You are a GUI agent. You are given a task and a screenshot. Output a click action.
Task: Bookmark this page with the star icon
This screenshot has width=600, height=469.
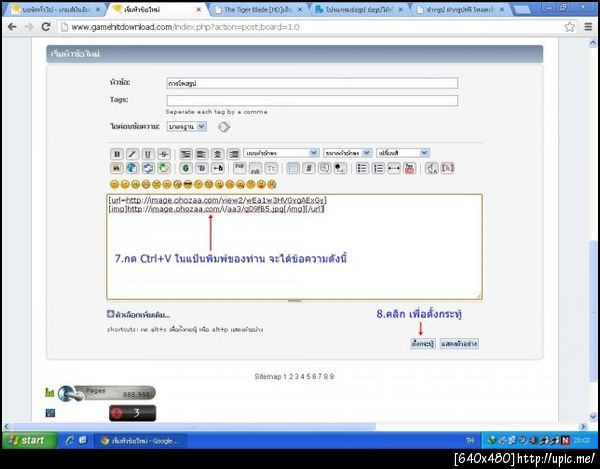tap(569, 27)
